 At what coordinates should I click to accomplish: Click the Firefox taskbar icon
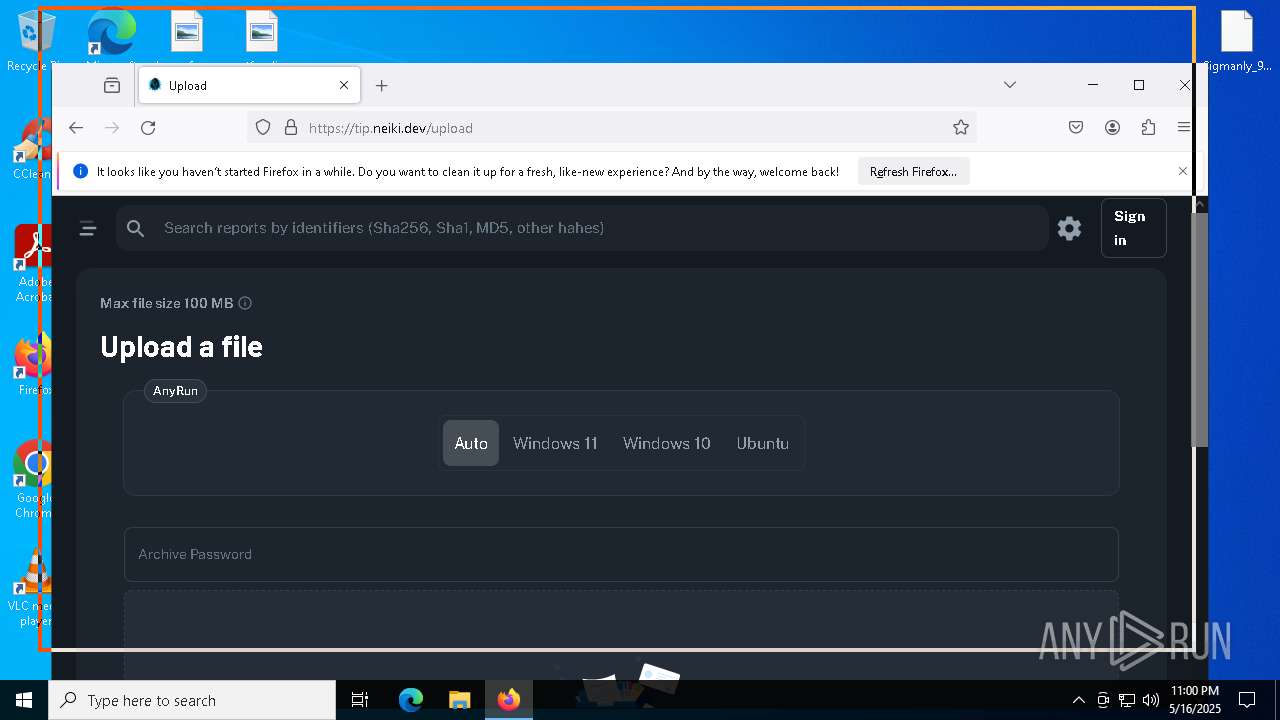509,700
